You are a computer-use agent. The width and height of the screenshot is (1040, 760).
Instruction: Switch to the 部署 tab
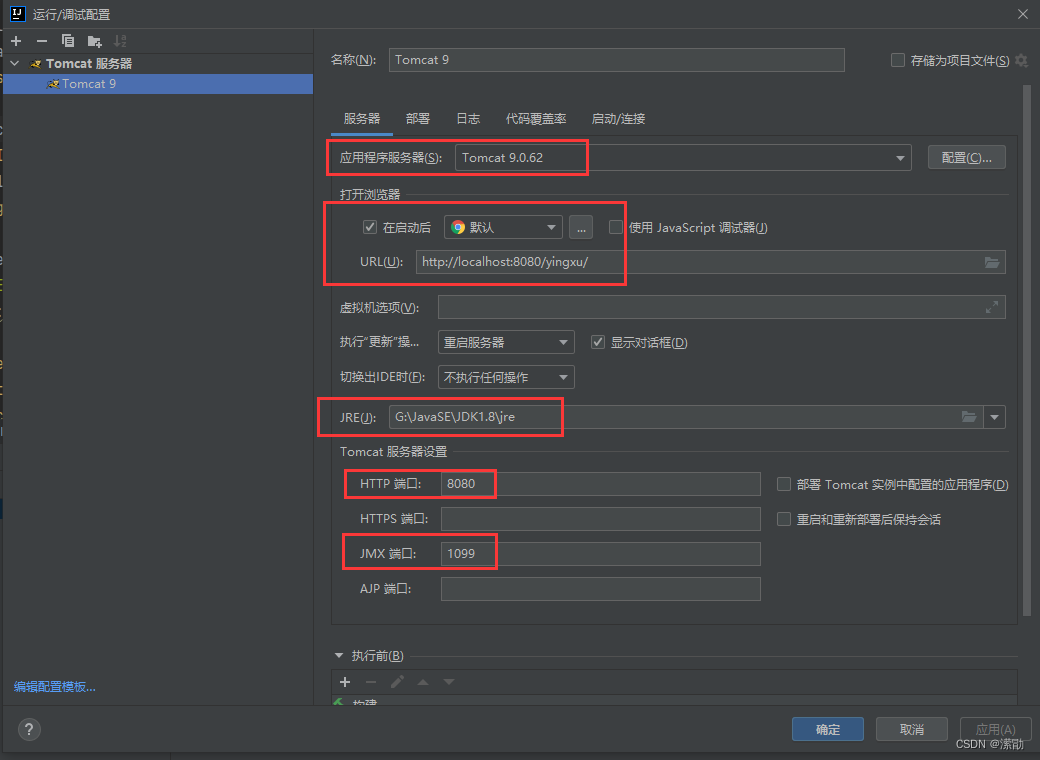[418, 119]
